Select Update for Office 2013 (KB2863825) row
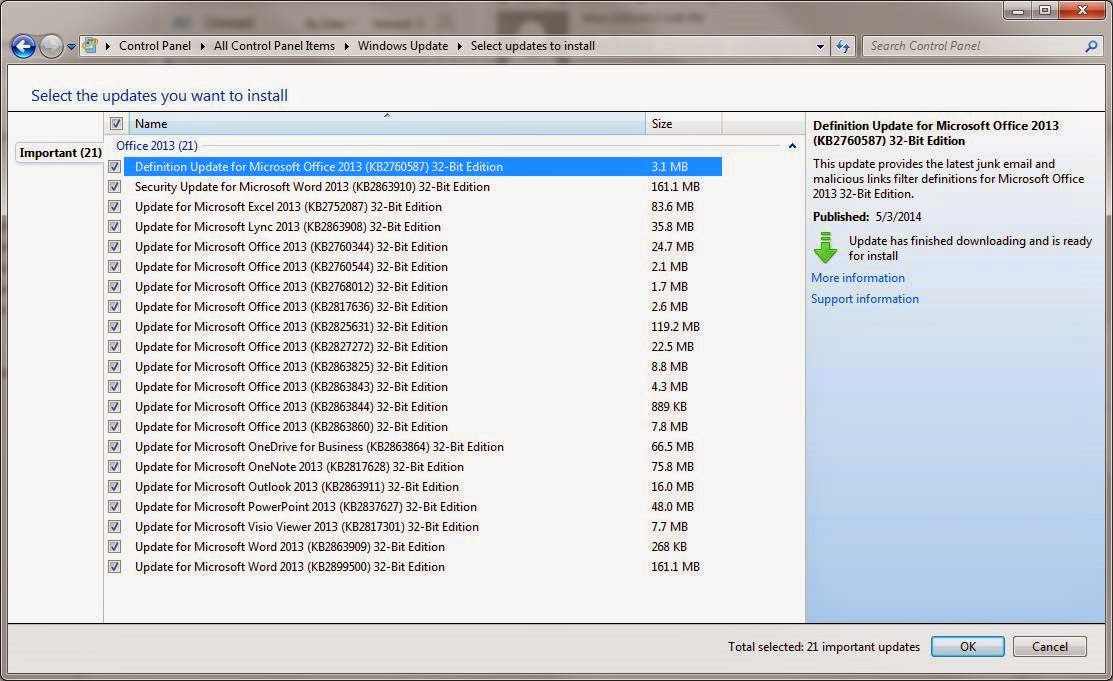 (x=423, y=366)
